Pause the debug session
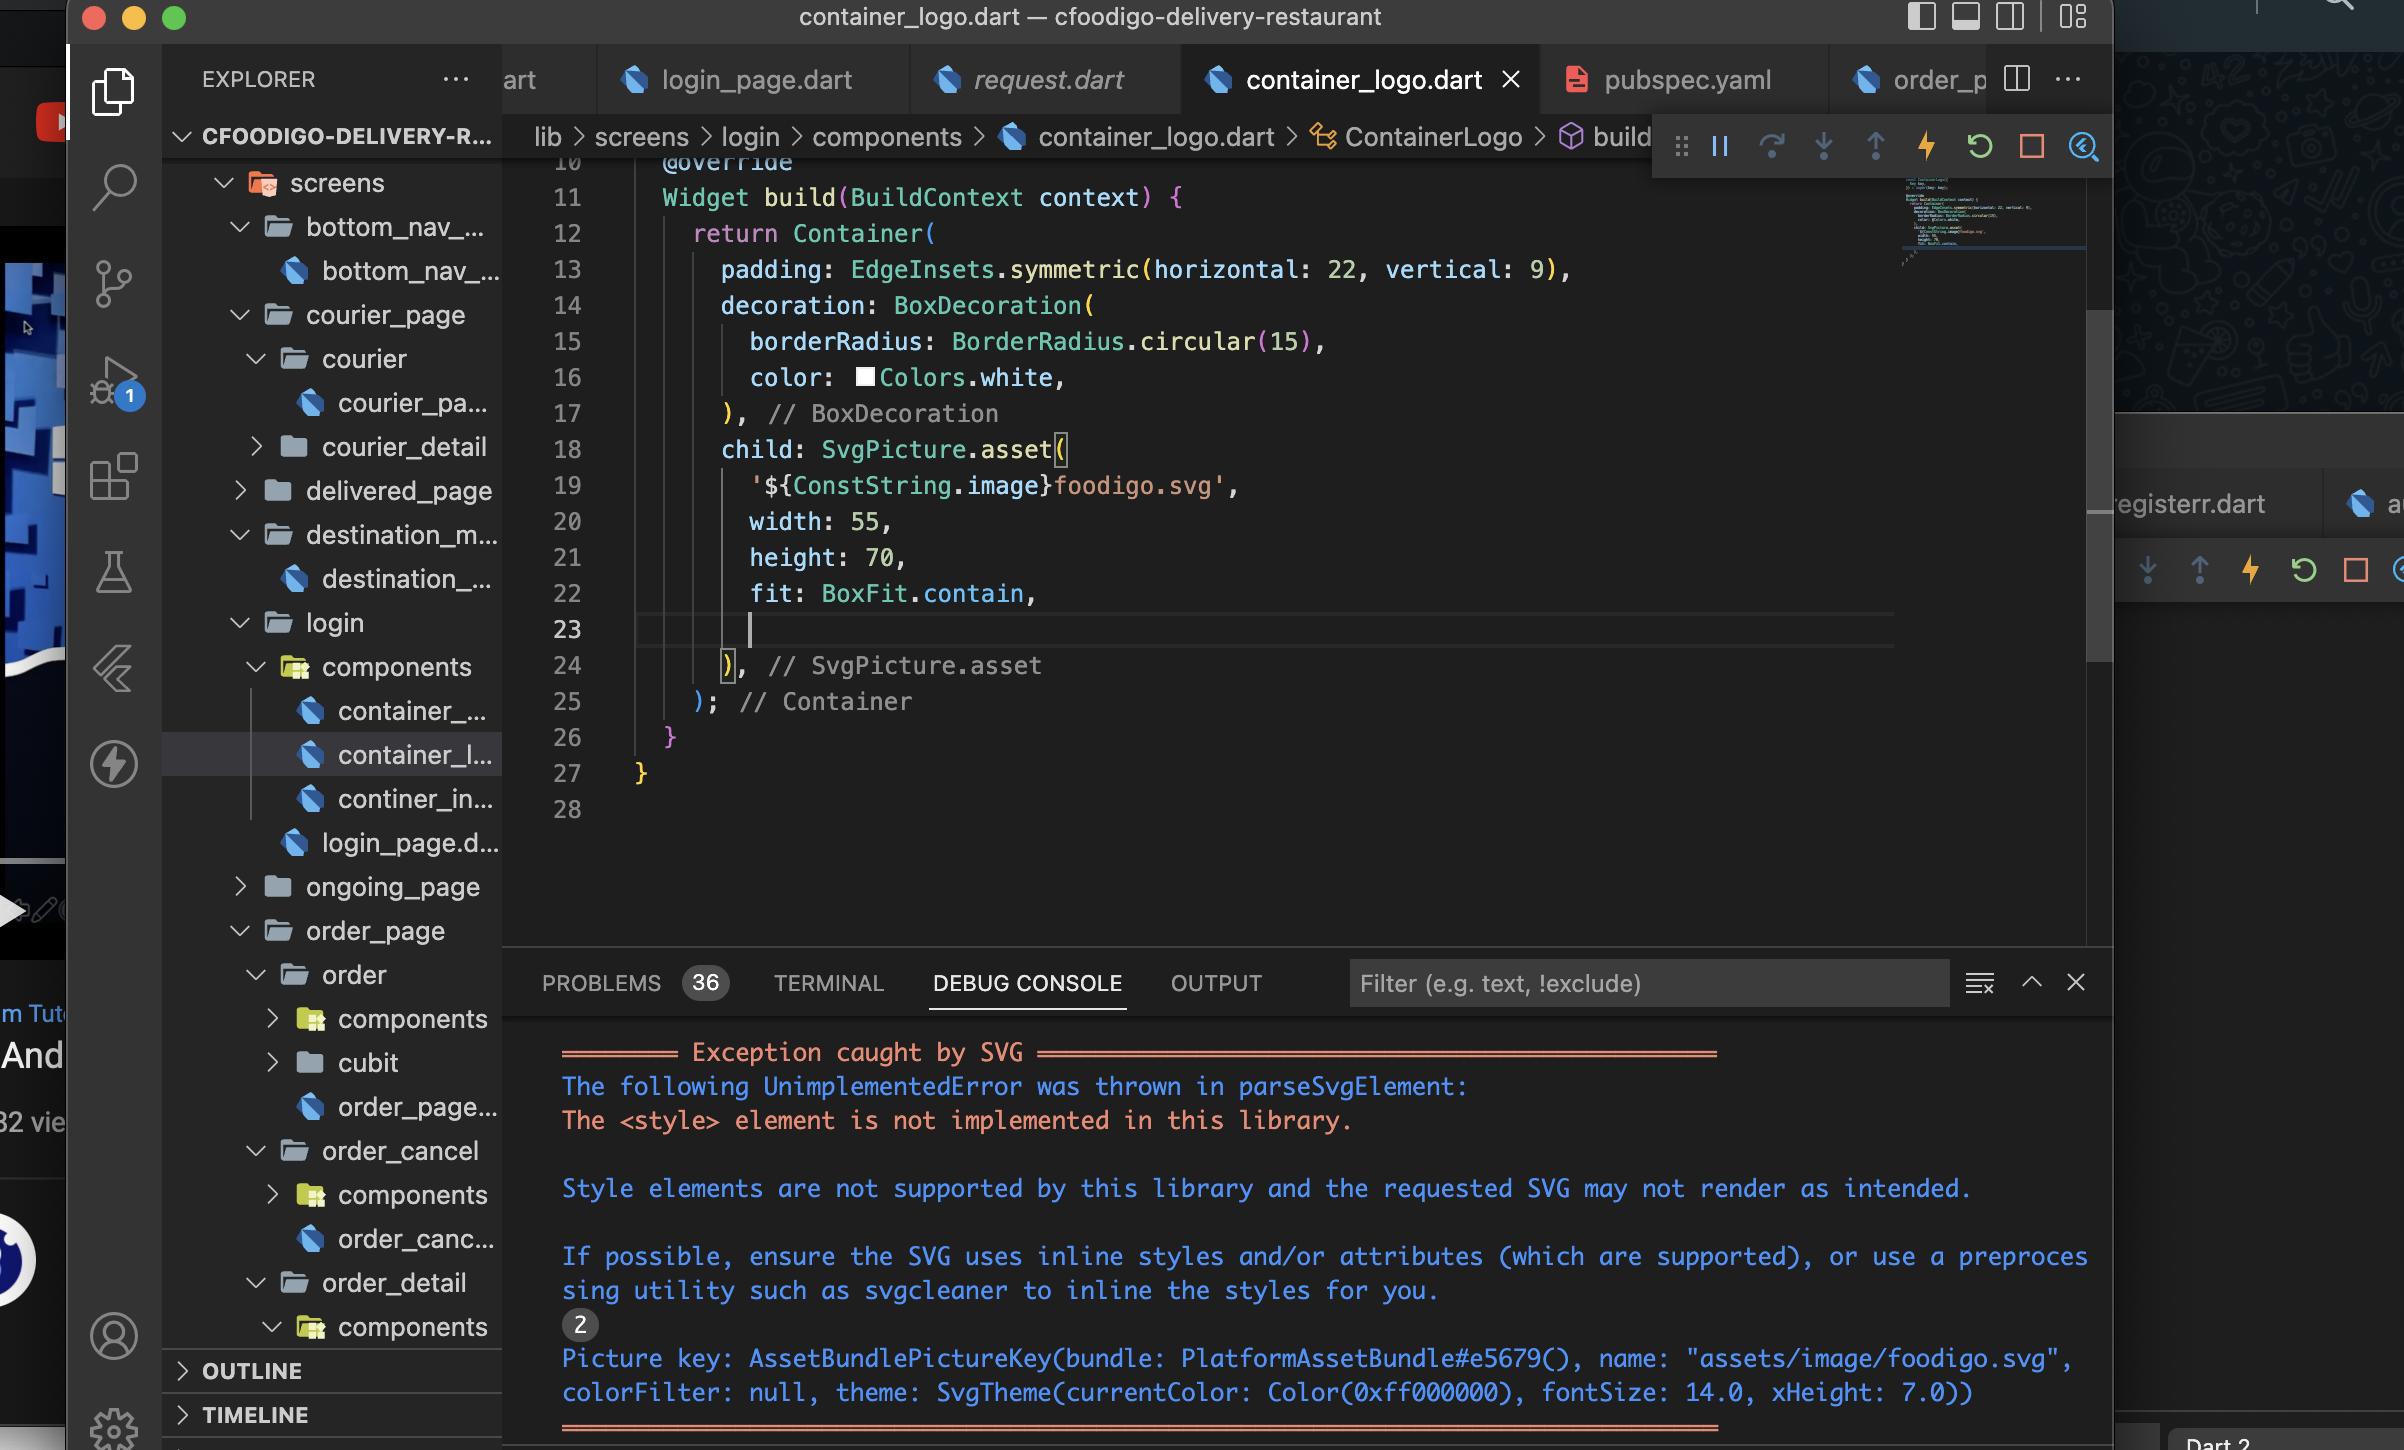 pyautogui.click(x=1720, y=147)
